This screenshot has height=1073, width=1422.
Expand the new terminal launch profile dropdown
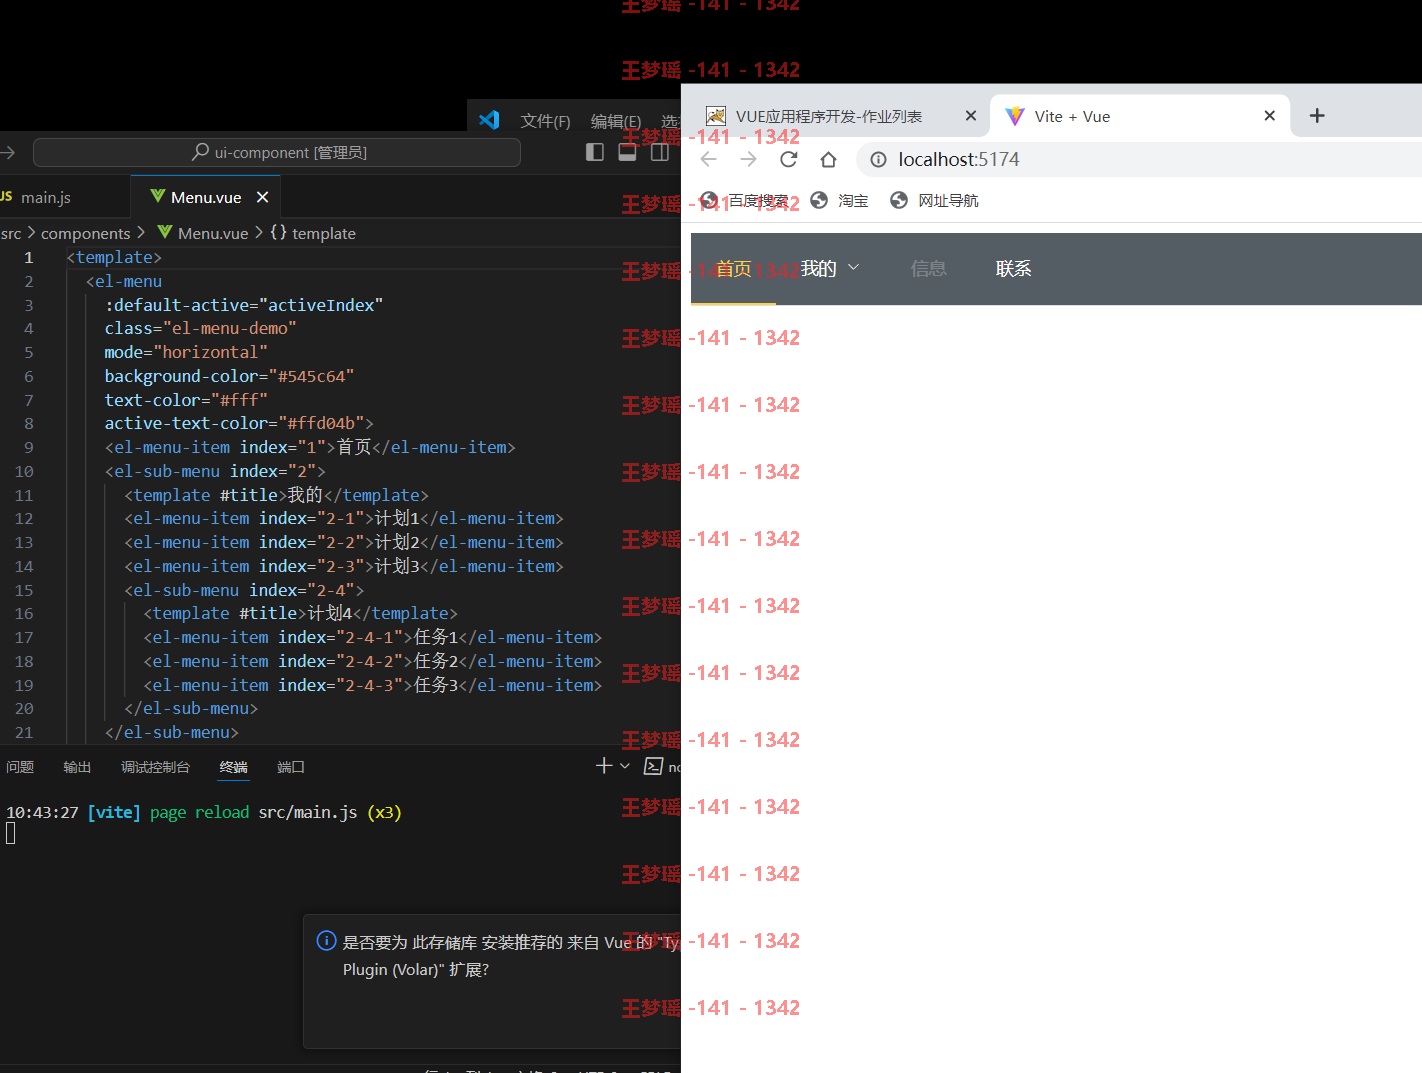[x=625, y=766]
